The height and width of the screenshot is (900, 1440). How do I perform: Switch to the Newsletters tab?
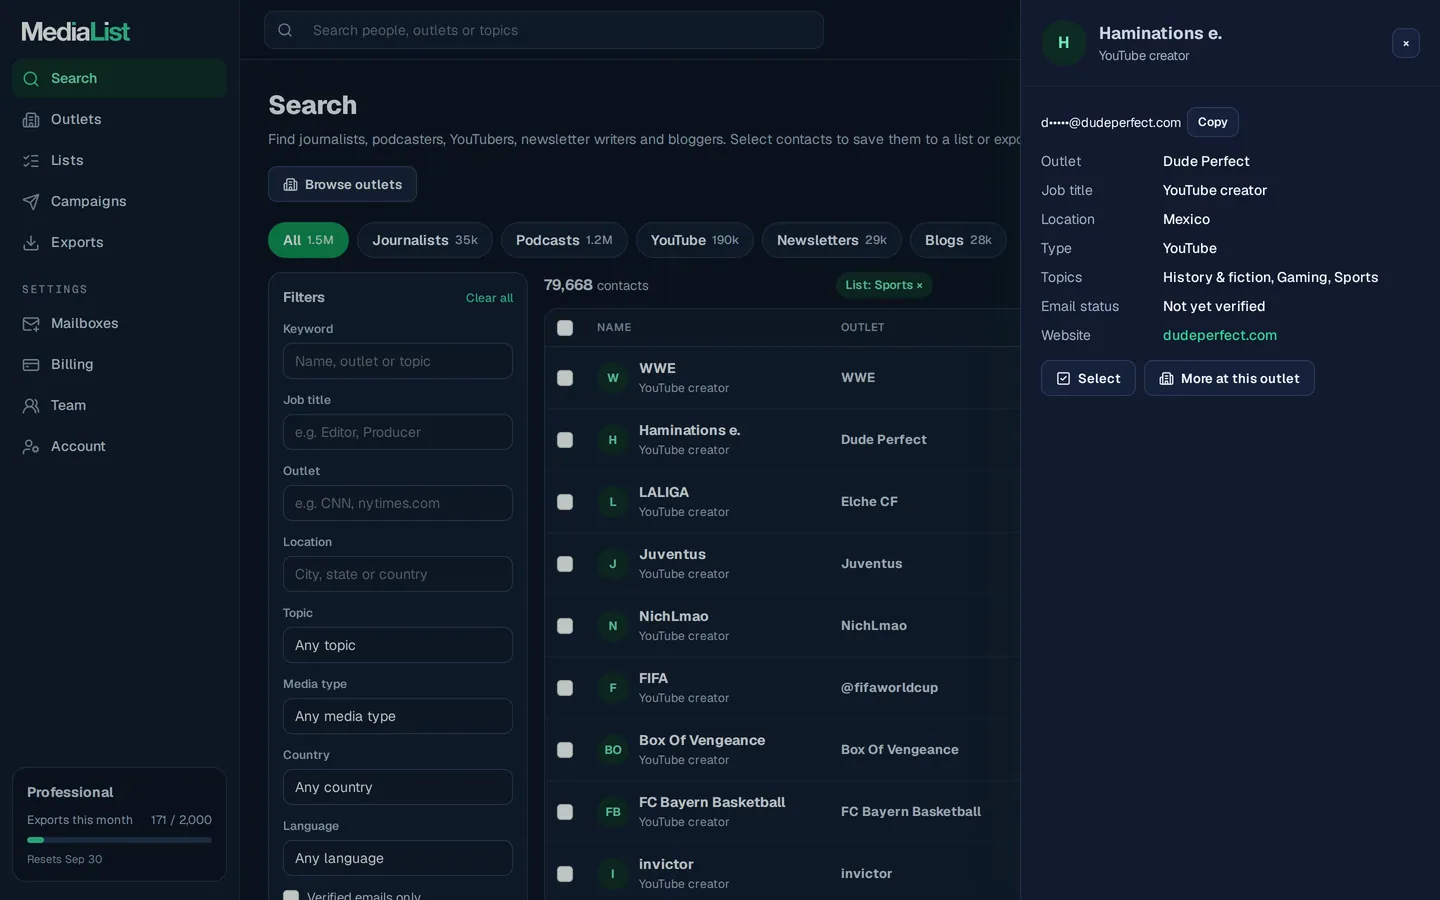(x=832, y=240)
